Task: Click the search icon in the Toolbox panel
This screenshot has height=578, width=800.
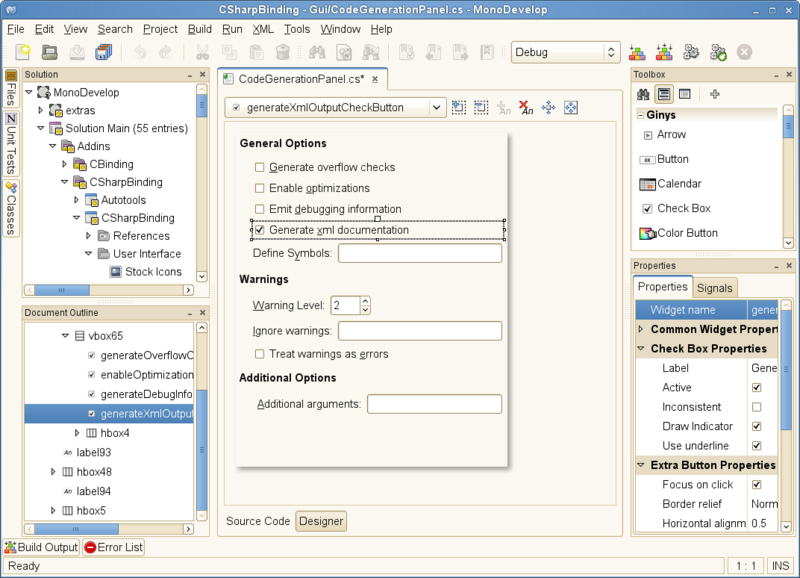Action: pos(643,94)
